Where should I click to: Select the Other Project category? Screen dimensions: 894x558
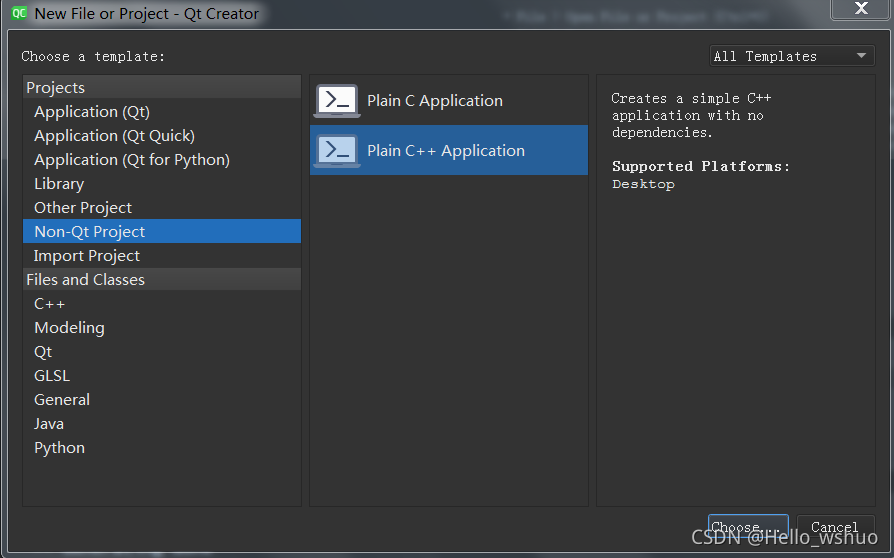[x=162, y=207]
